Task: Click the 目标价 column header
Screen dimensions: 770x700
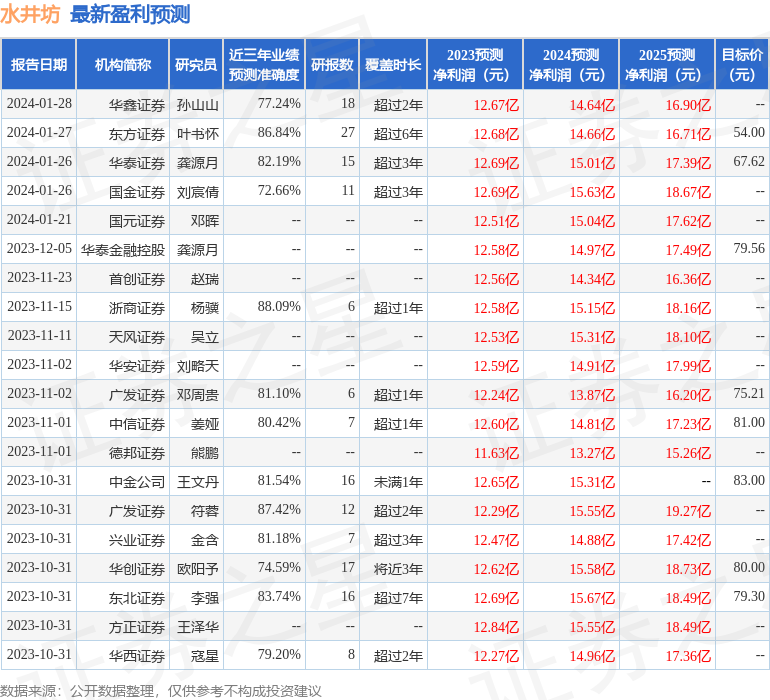Action: pyautogui.click(x=742, y=65)
